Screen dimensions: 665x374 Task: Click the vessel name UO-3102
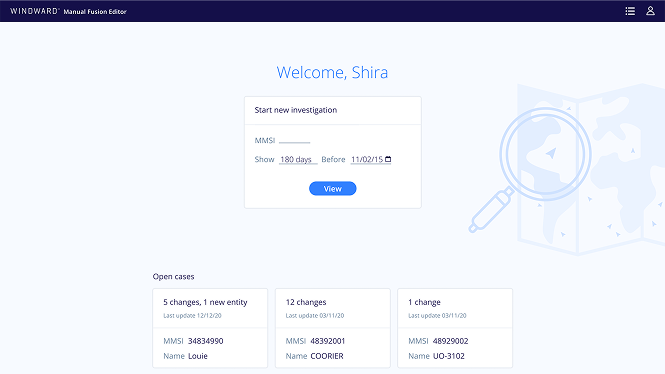tap(449, 356)
